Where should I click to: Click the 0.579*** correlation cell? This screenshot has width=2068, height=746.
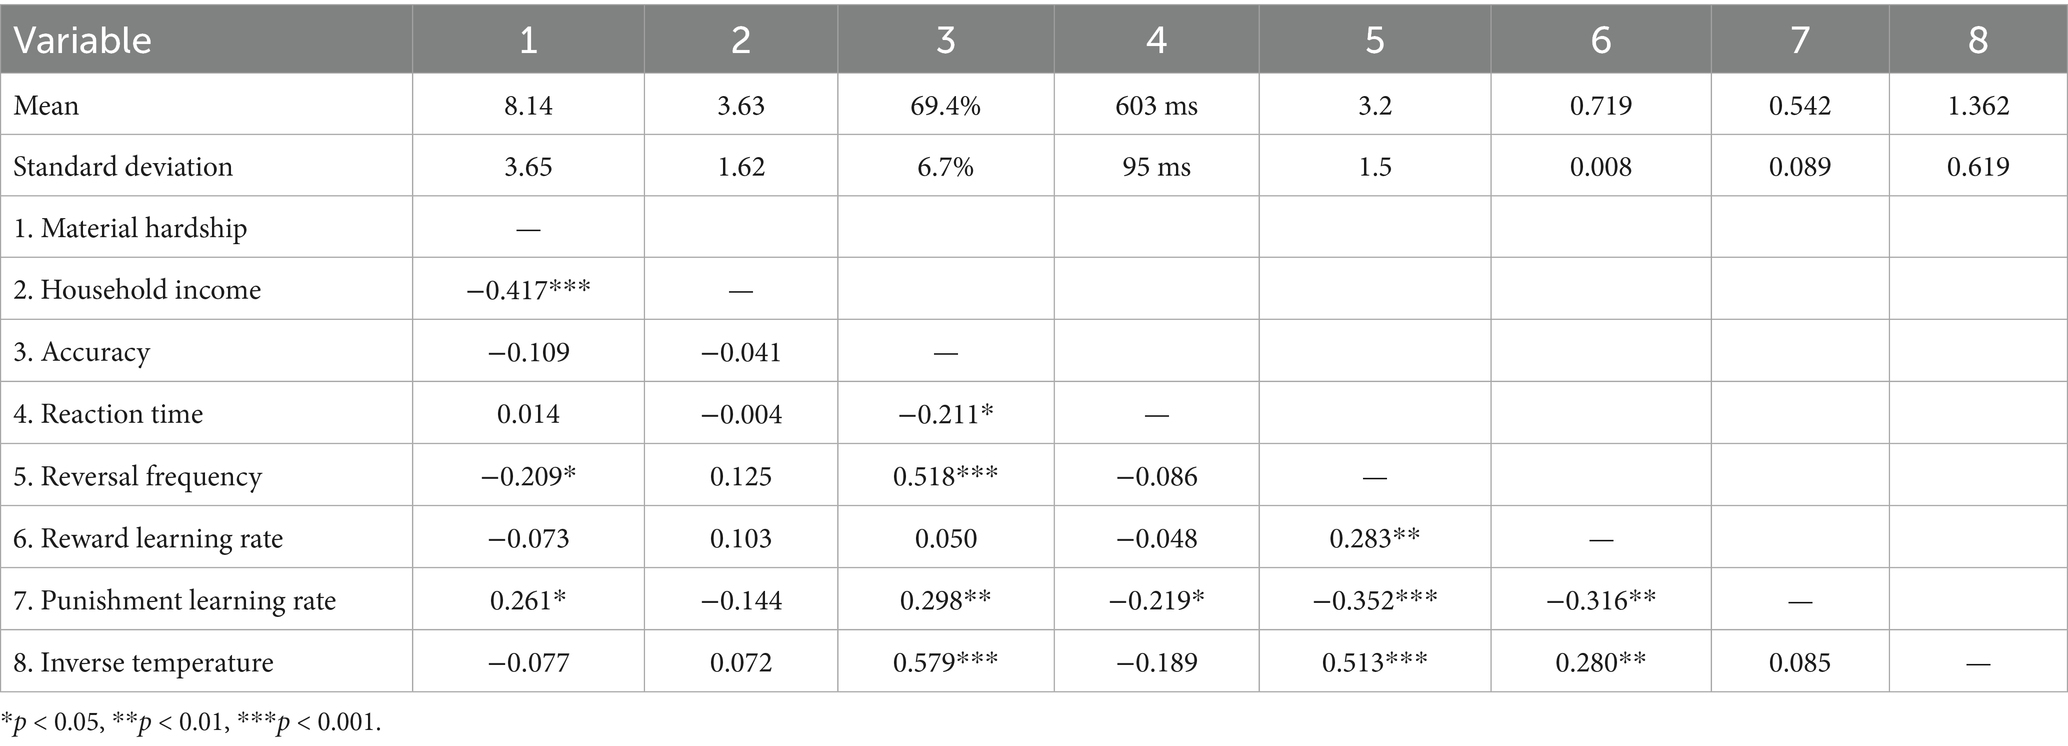pyautogui.click(x=946, y=662)
